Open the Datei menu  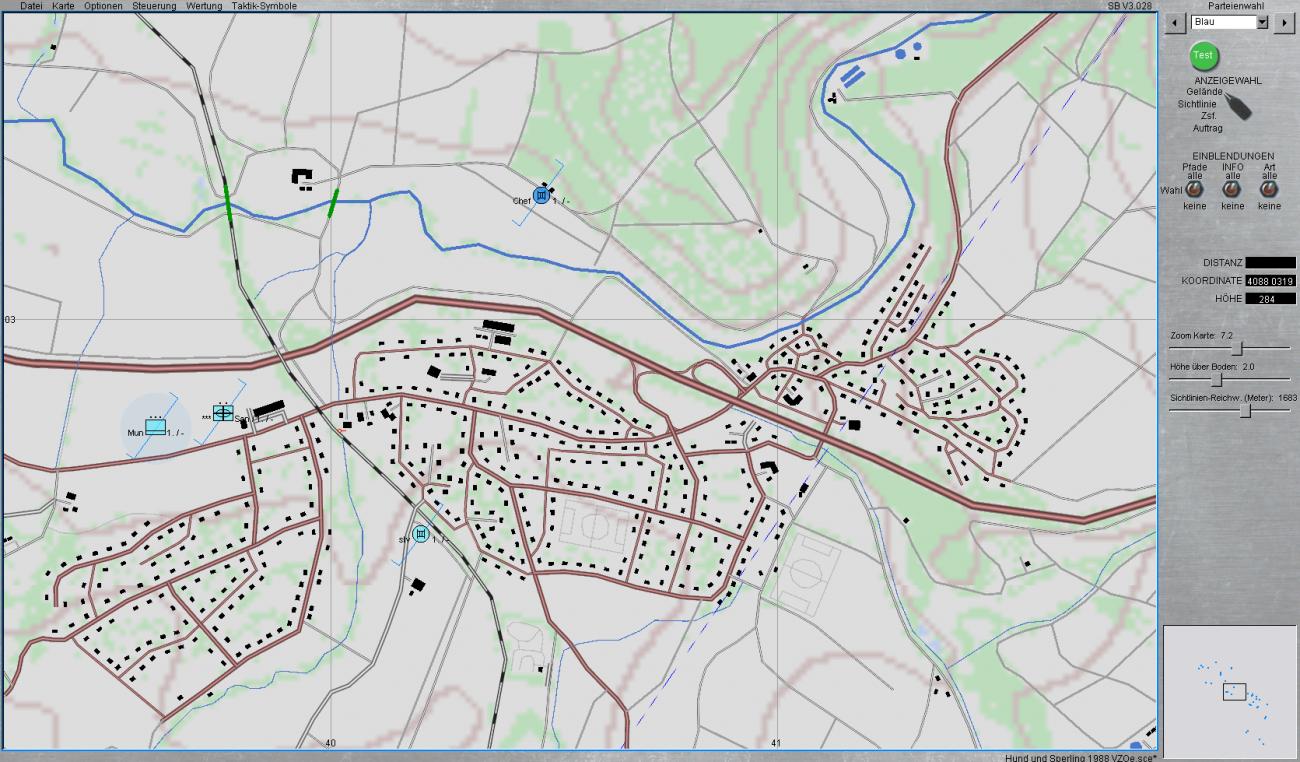coord(31,6)
